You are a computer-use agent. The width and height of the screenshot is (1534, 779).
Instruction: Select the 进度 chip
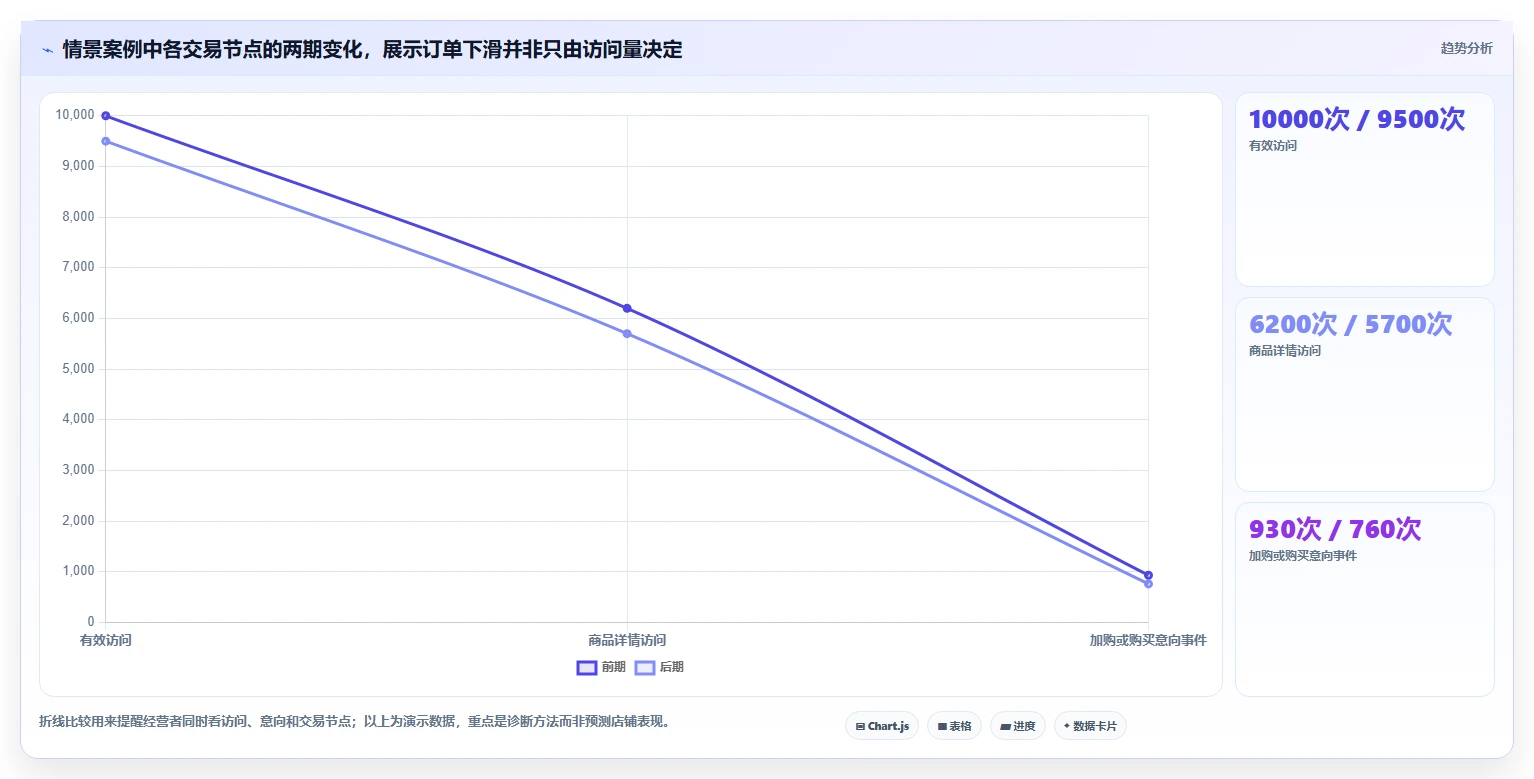point(1018,726)
